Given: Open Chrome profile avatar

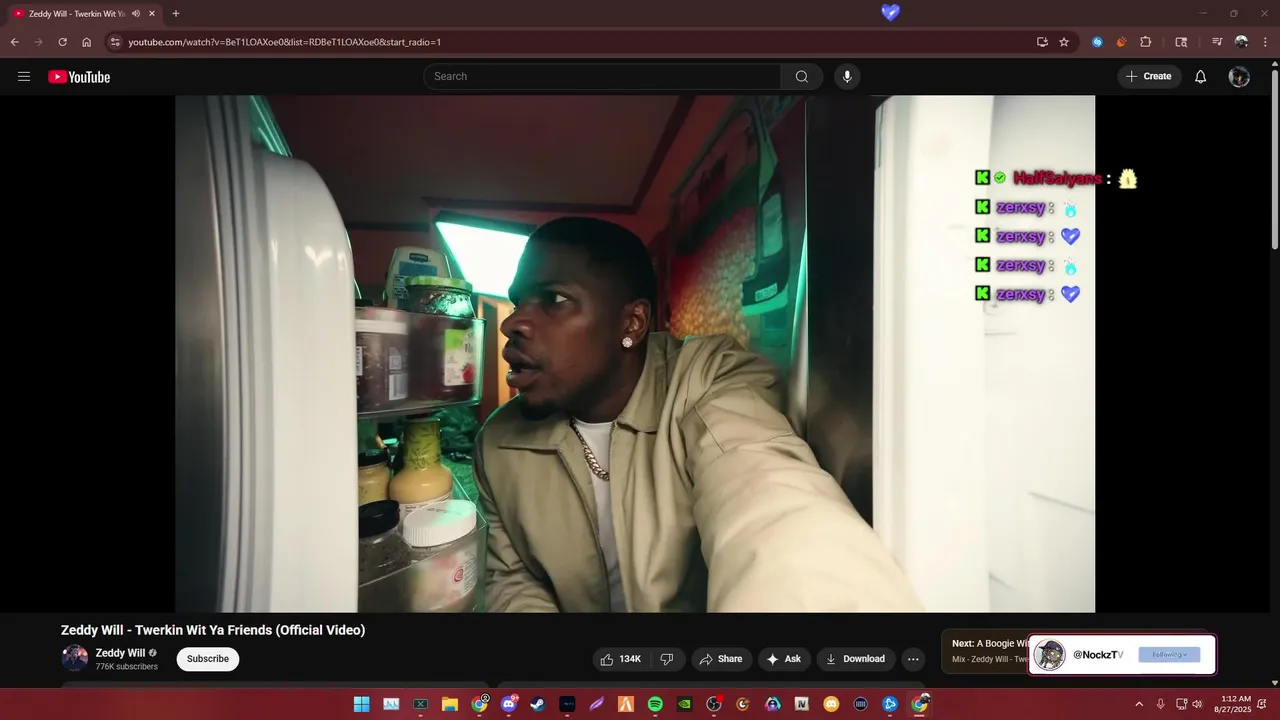Looking at the screenshot, I should point(1241,42).
